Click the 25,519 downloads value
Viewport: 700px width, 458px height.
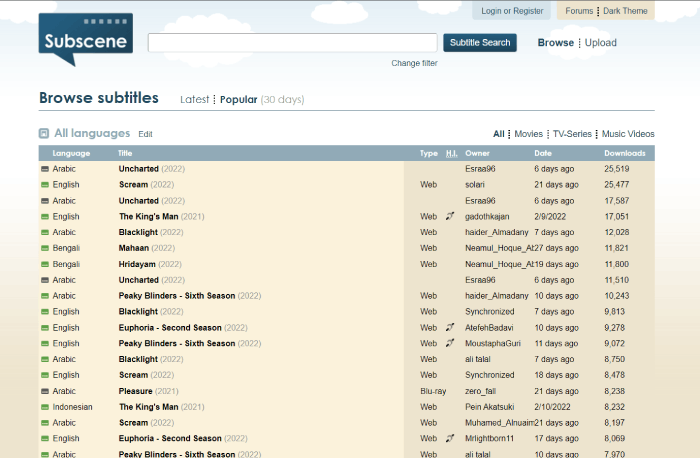coord(617,169)
